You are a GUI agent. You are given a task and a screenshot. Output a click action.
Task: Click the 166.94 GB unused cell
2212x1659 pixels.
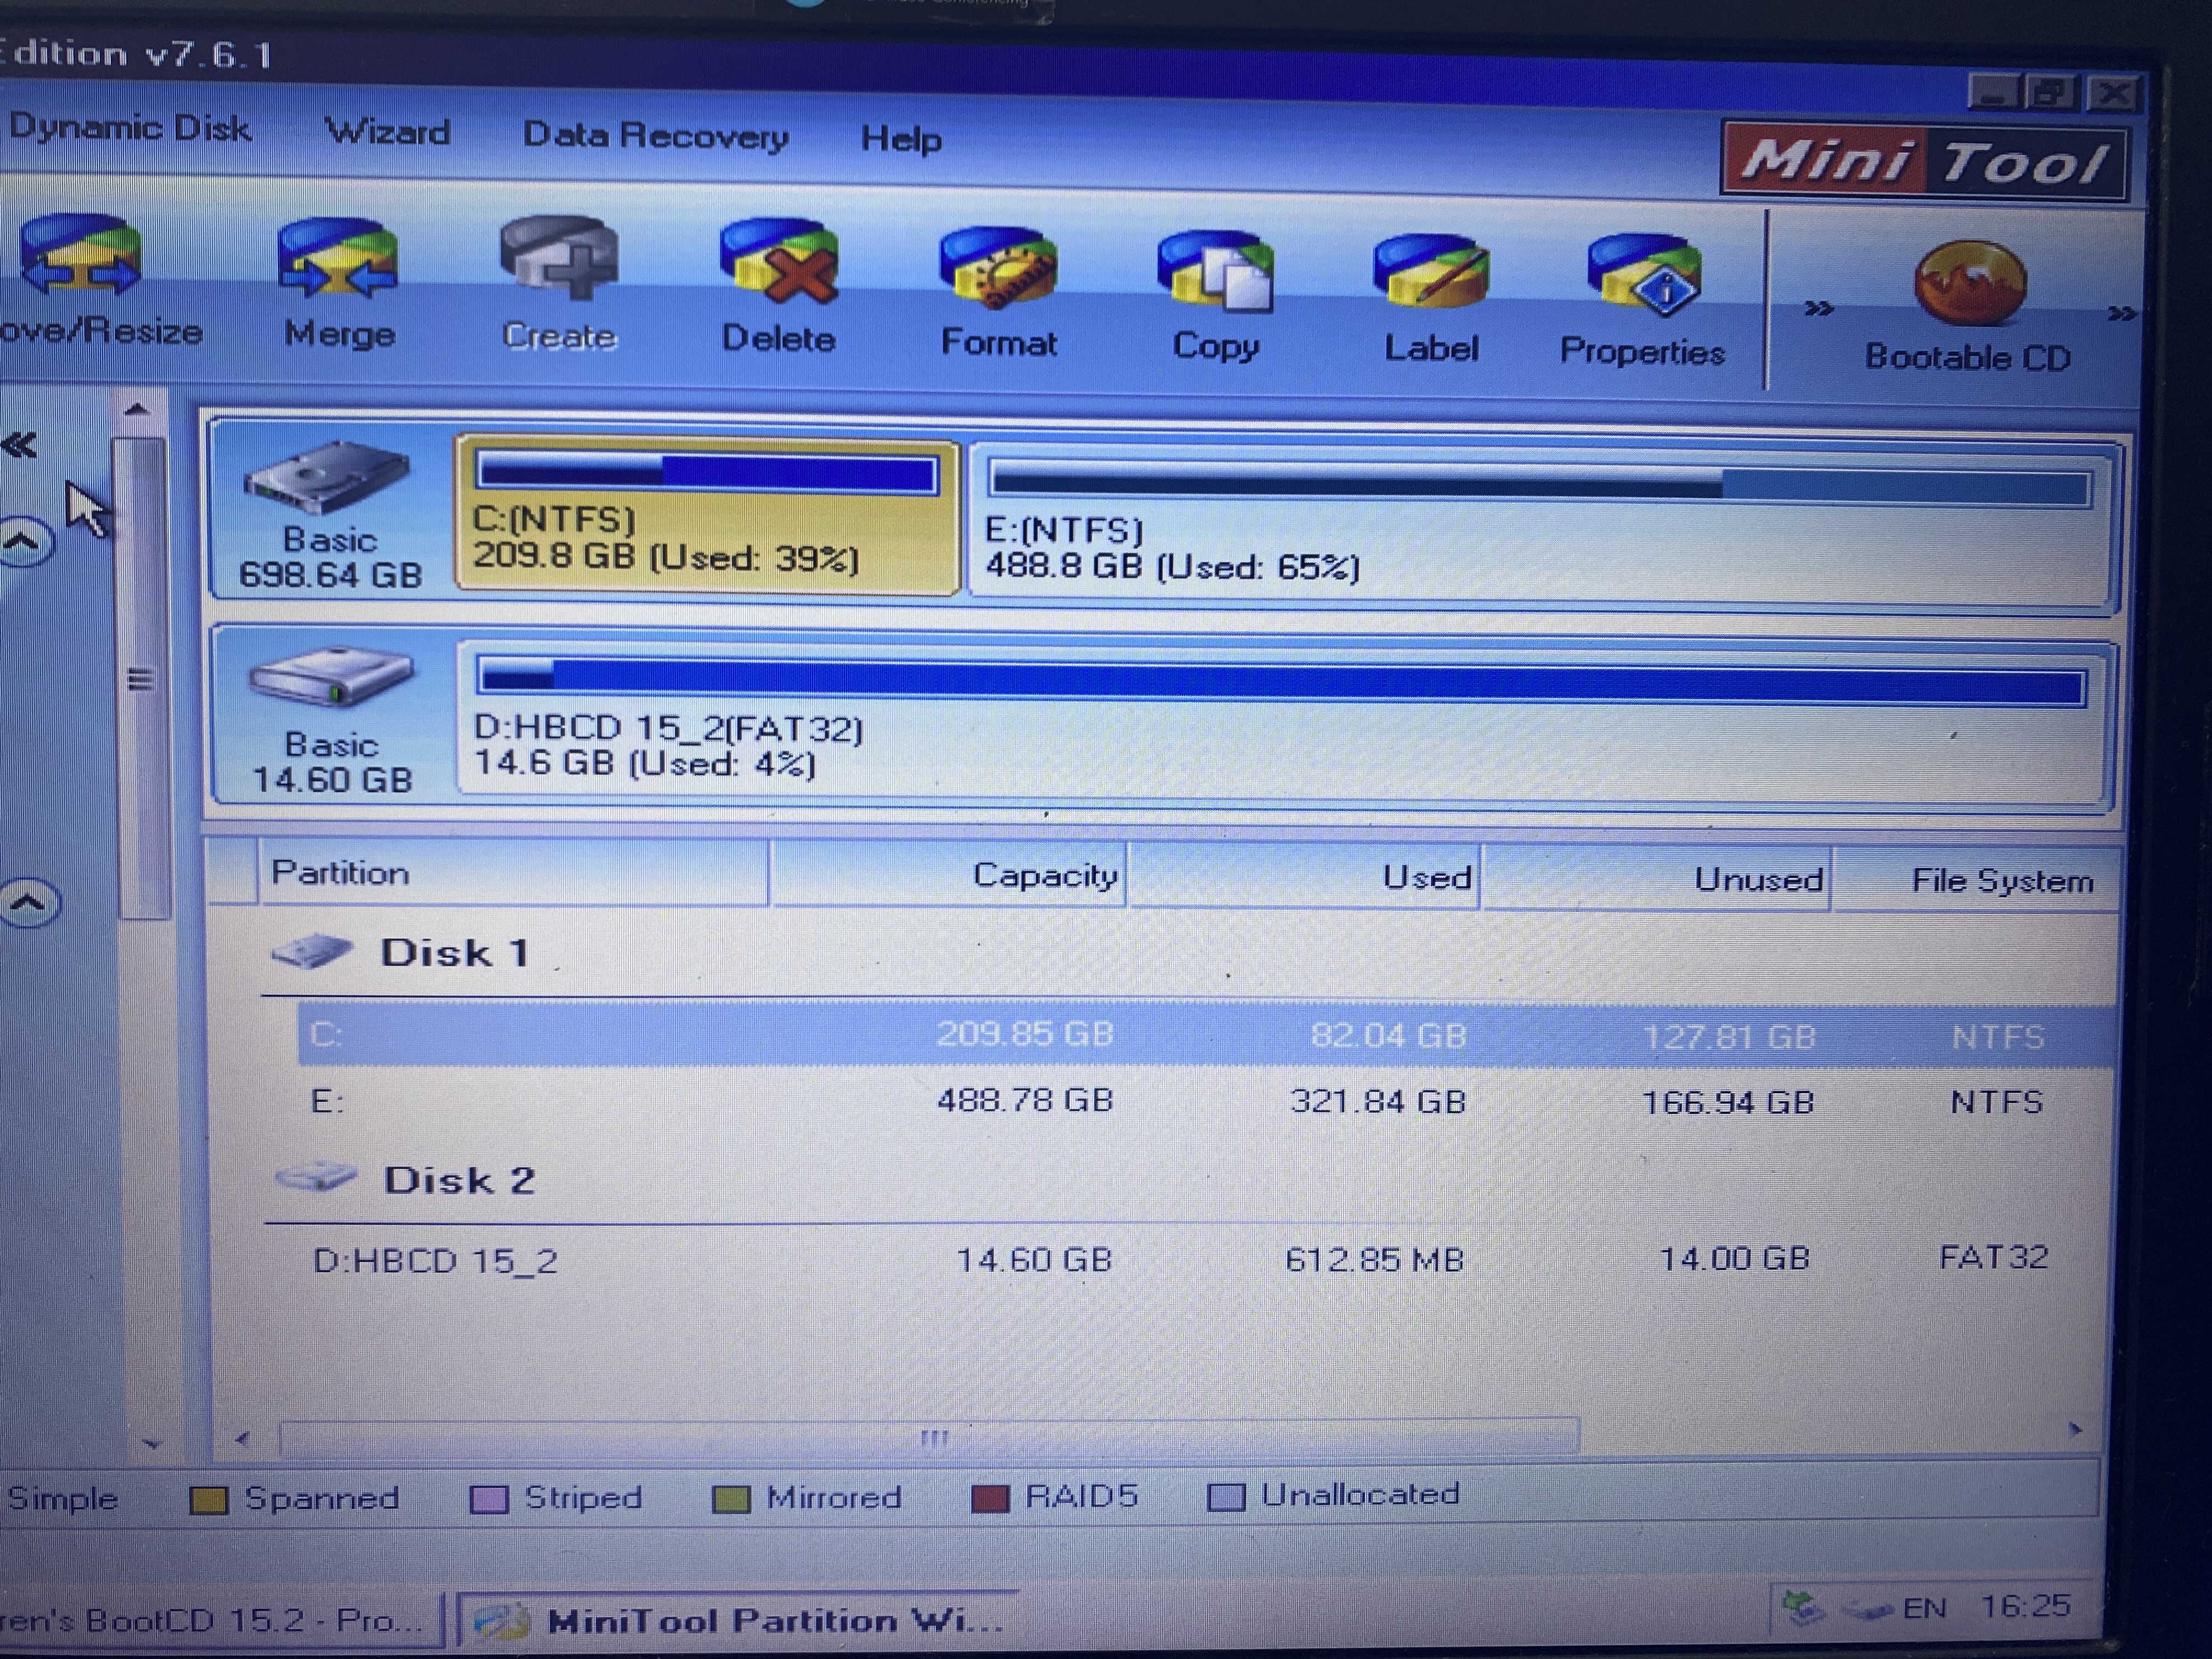coord(1728,1102)
